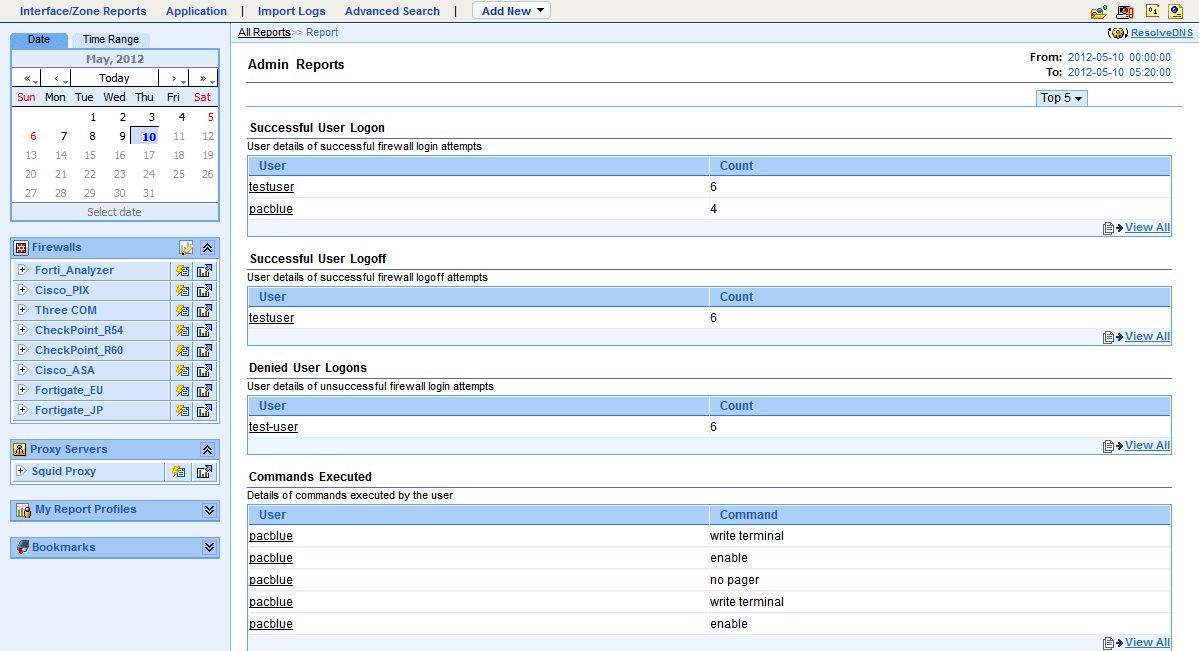Open Import Logs
The height and width of the screenshot is (651, 1199).
[x=291, y=11]
